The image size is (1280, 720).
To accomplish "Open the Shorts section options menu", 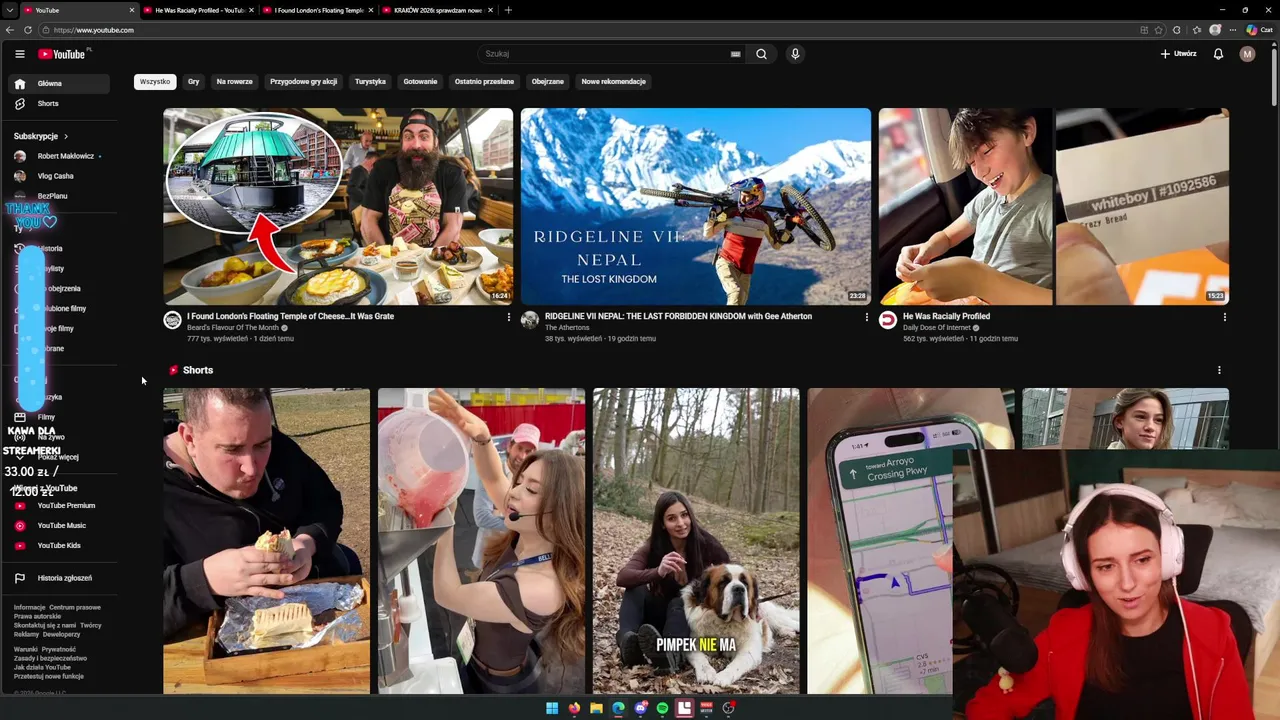I will pyautogui.click(x=1219, y=370).
